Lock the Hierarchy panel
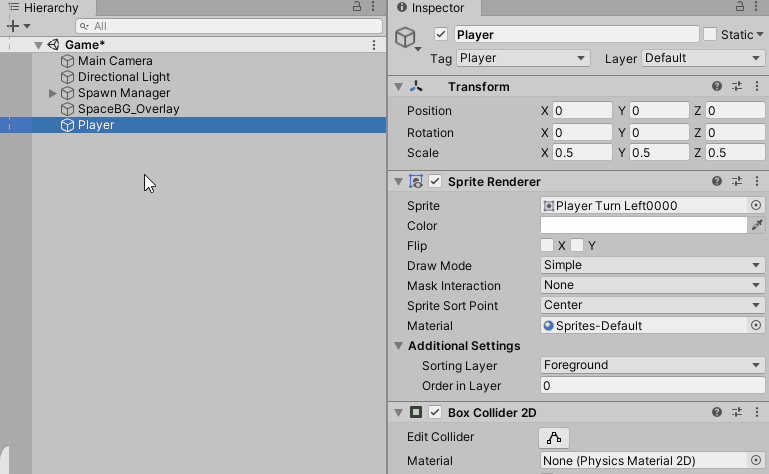This screenshot has width=769, height=474. (x=357, y=6)
